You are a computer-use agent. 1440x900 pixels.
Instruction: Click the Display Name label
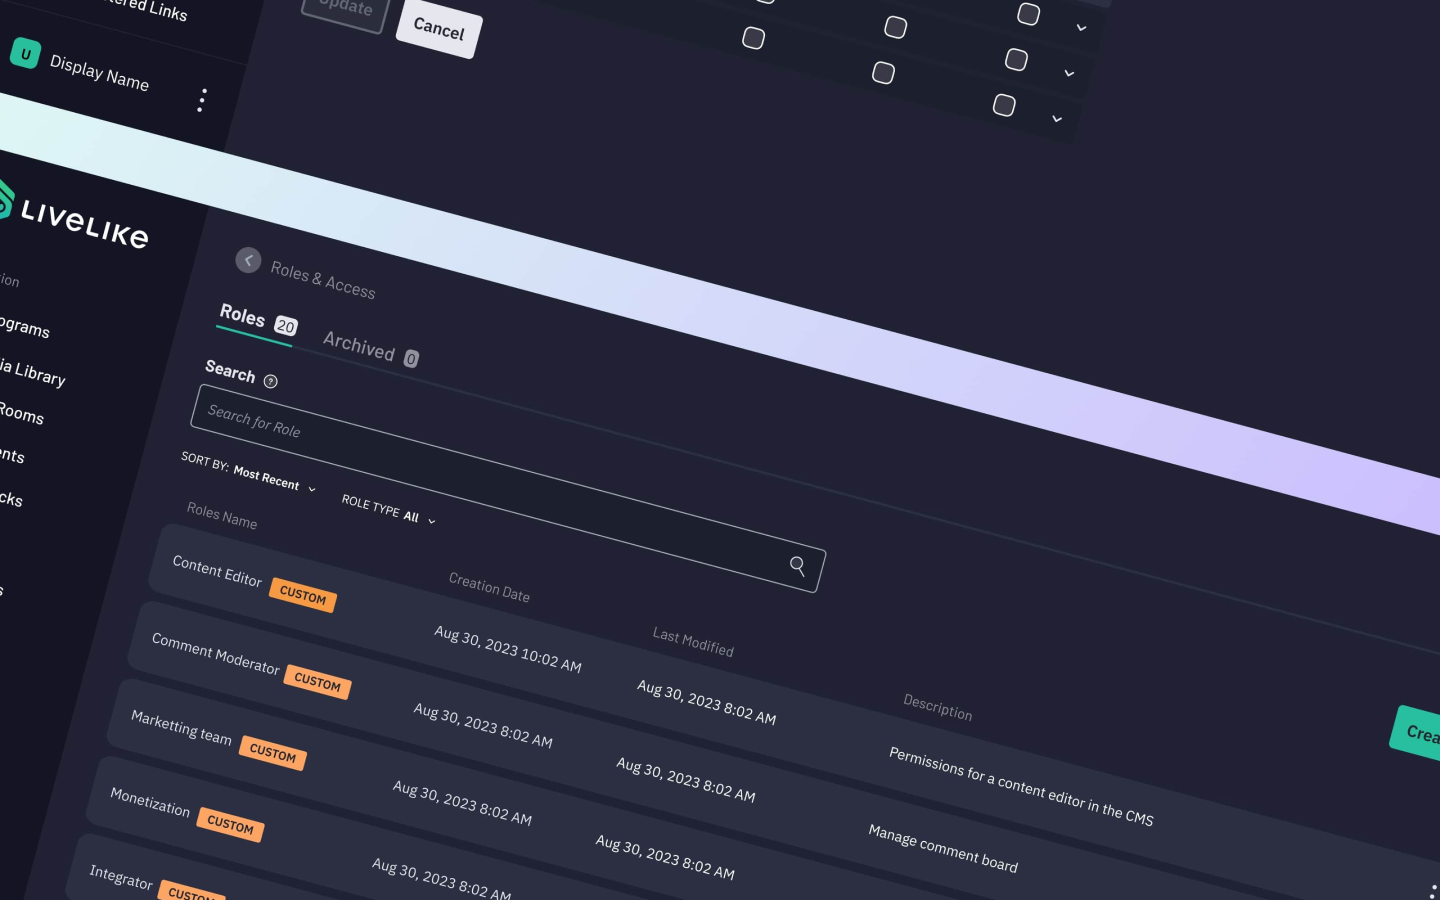click(x=99, y=73)
